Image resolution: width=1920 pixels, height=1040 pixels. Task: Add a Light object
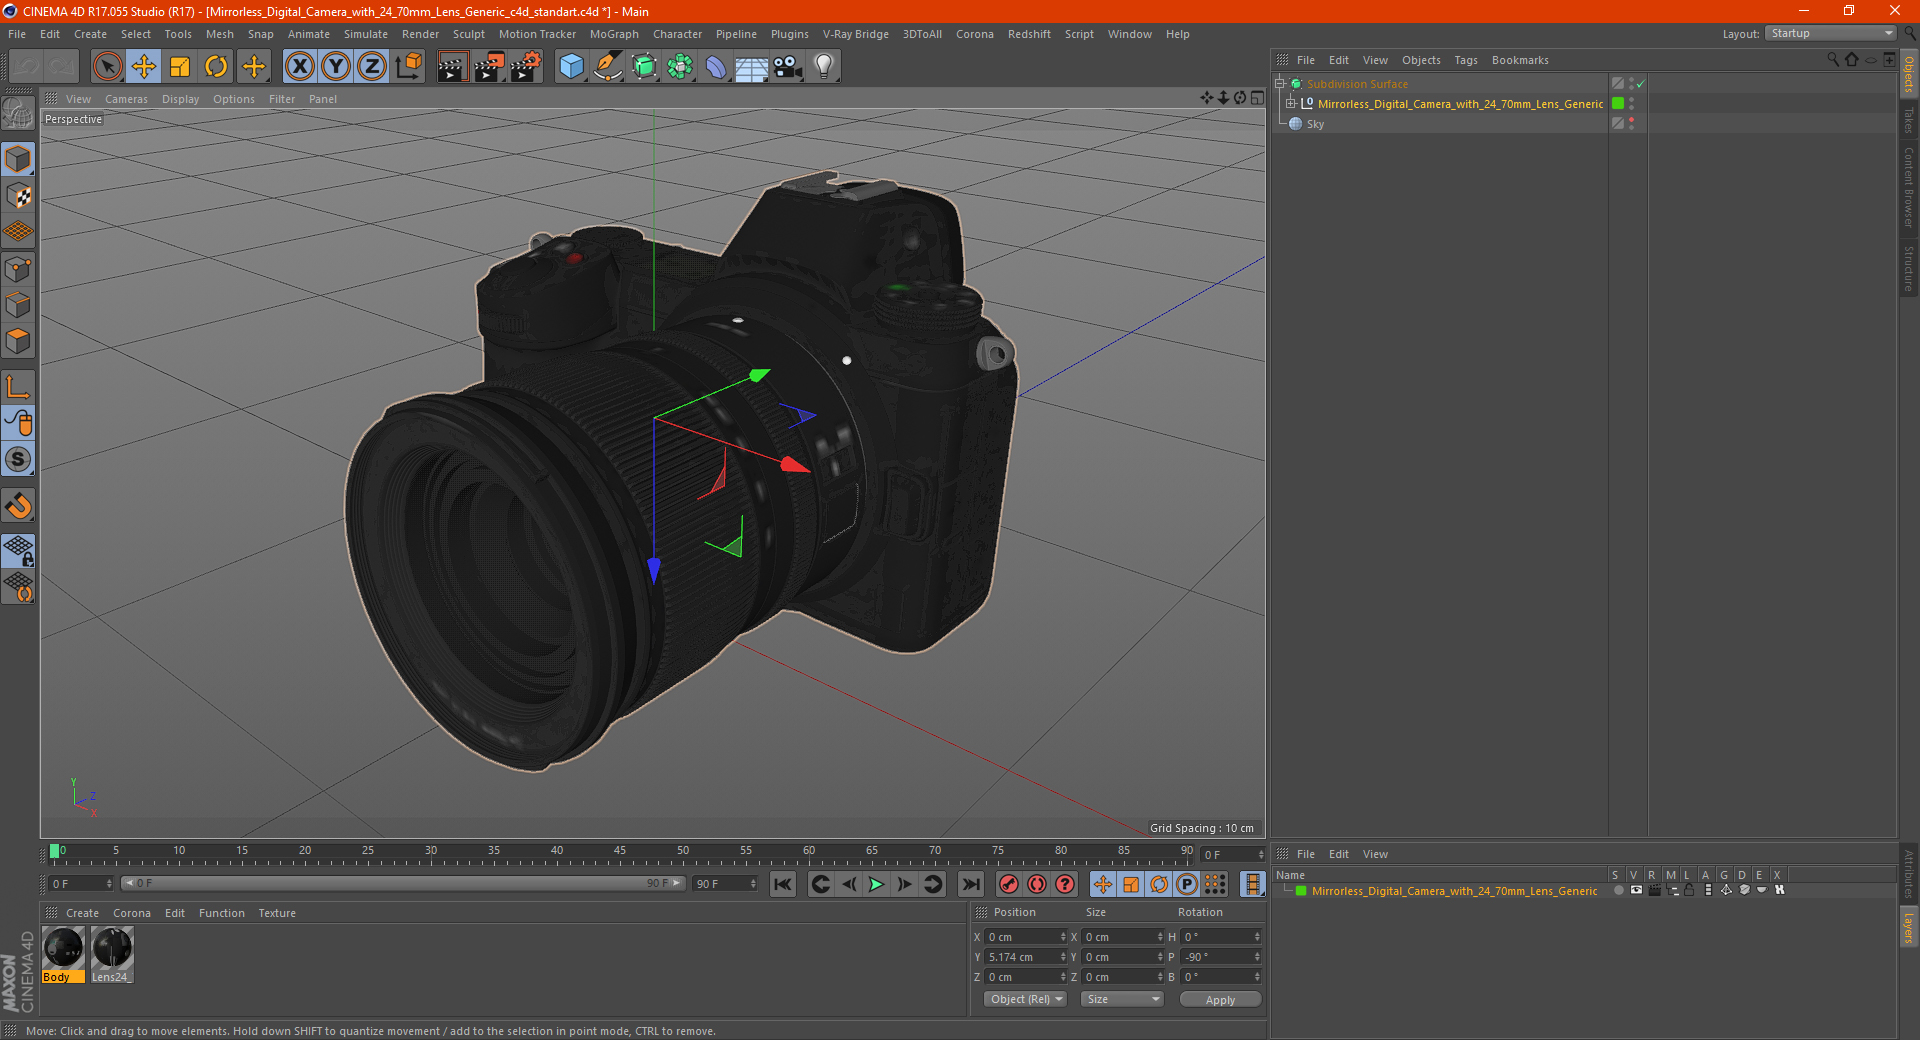click(x=824, y=67)
